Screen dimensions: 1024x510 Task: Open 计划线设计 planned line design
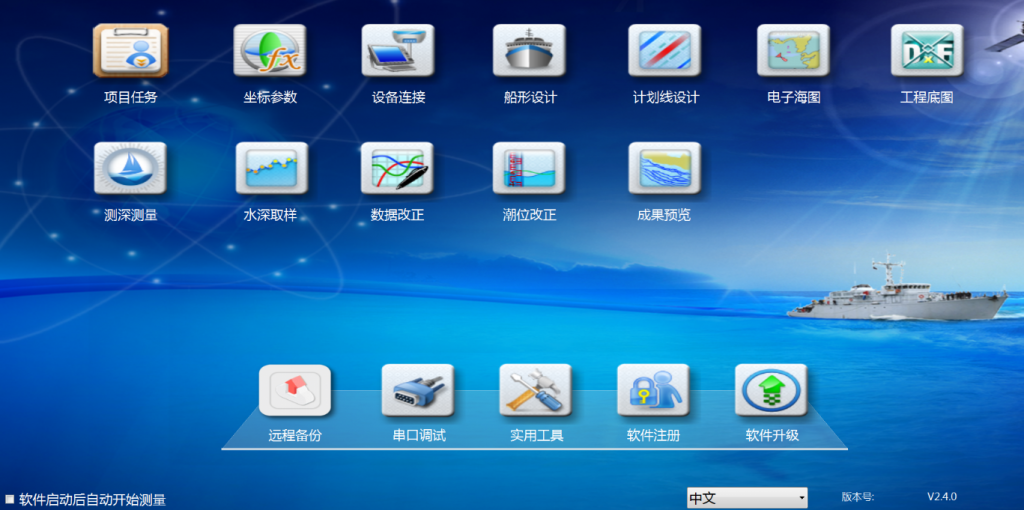[665, 51]
